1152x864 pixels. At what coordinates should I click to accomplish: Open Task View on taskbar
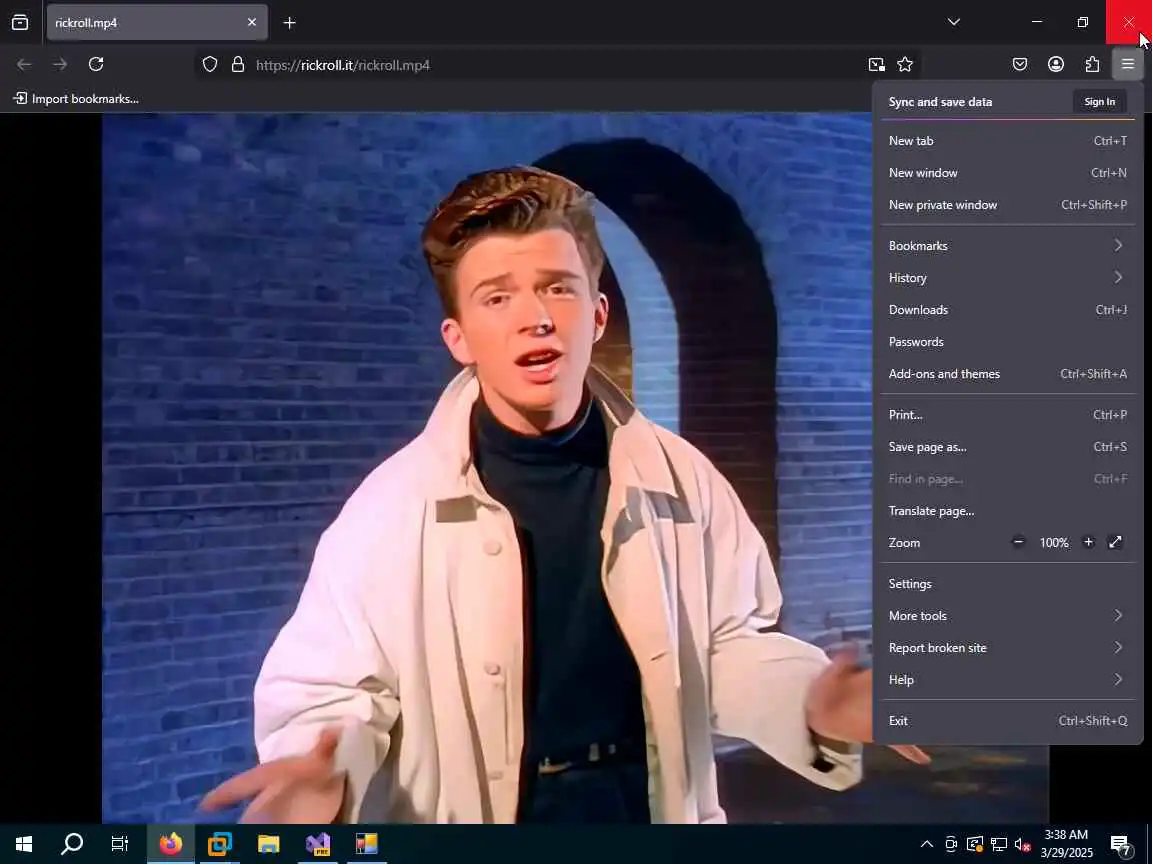point(120,844)
